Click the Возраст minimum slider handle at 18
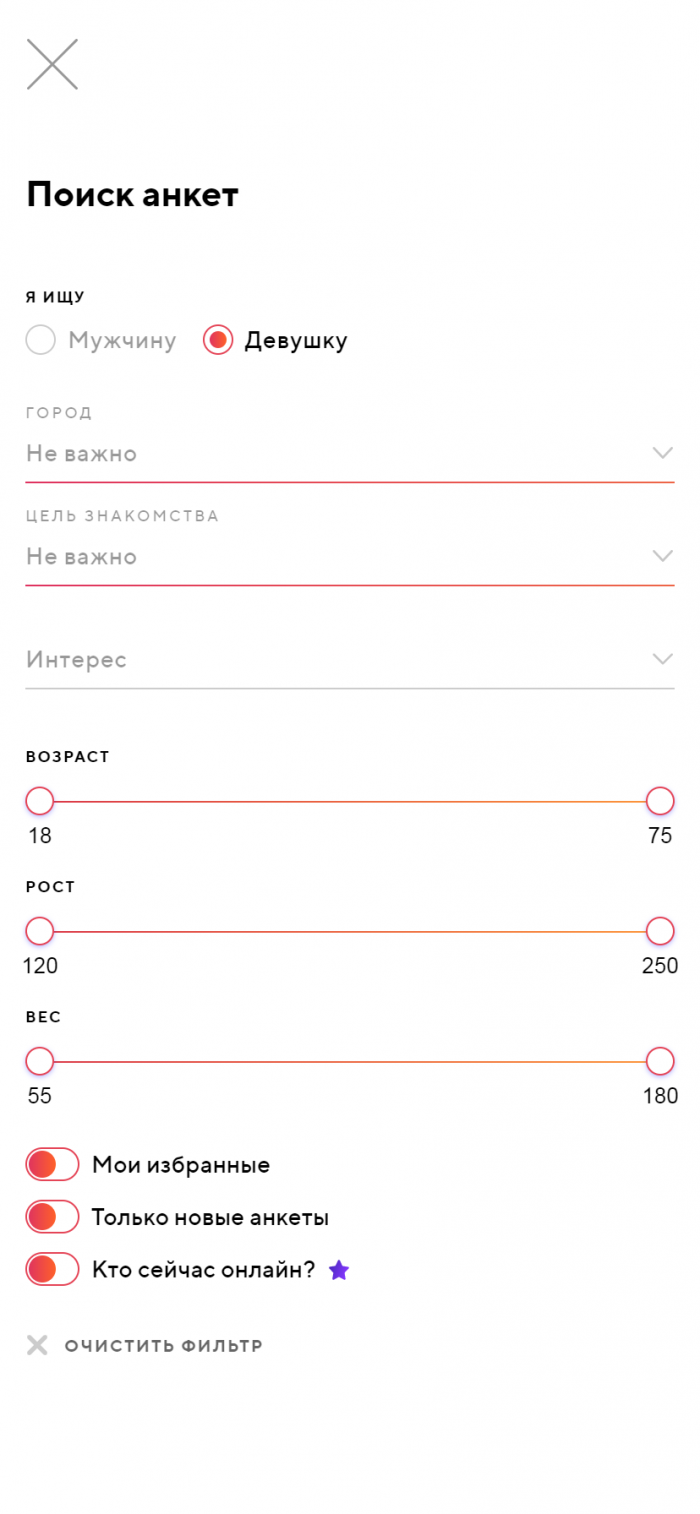700x1514 pixels. coord(40,801)
